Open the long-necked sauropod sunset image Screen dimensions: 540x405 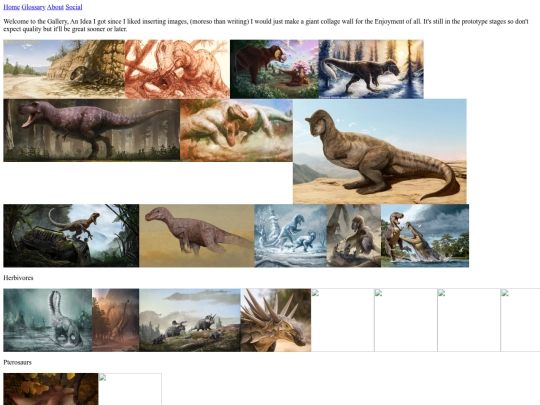[115, 320]
